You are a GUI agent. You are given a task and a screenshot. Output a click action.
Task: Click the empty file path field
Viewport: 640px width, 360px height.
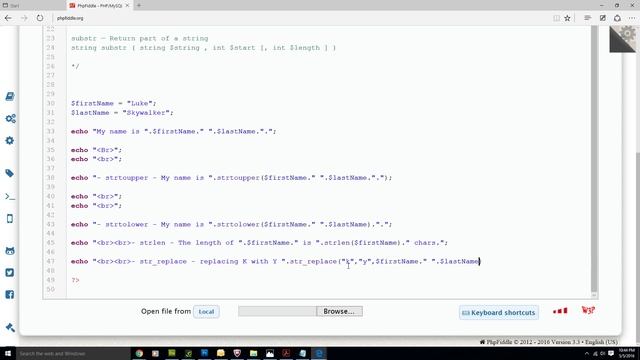pos(277,311)
